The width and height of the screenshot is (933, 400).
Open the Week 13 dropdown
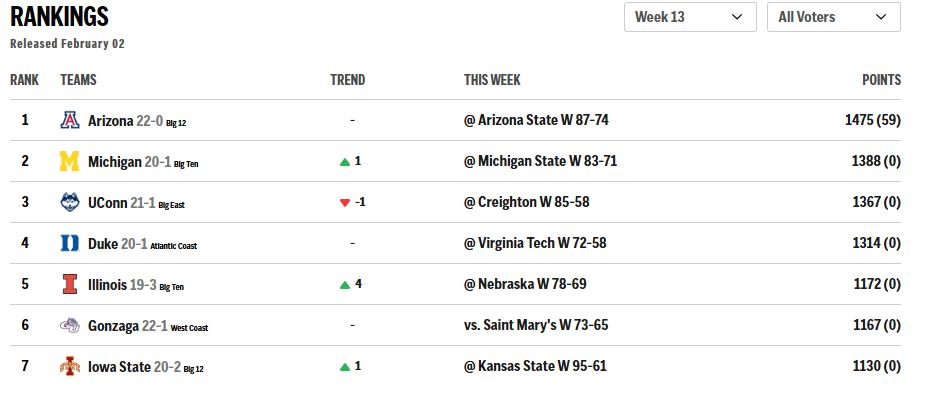[690, 17]
